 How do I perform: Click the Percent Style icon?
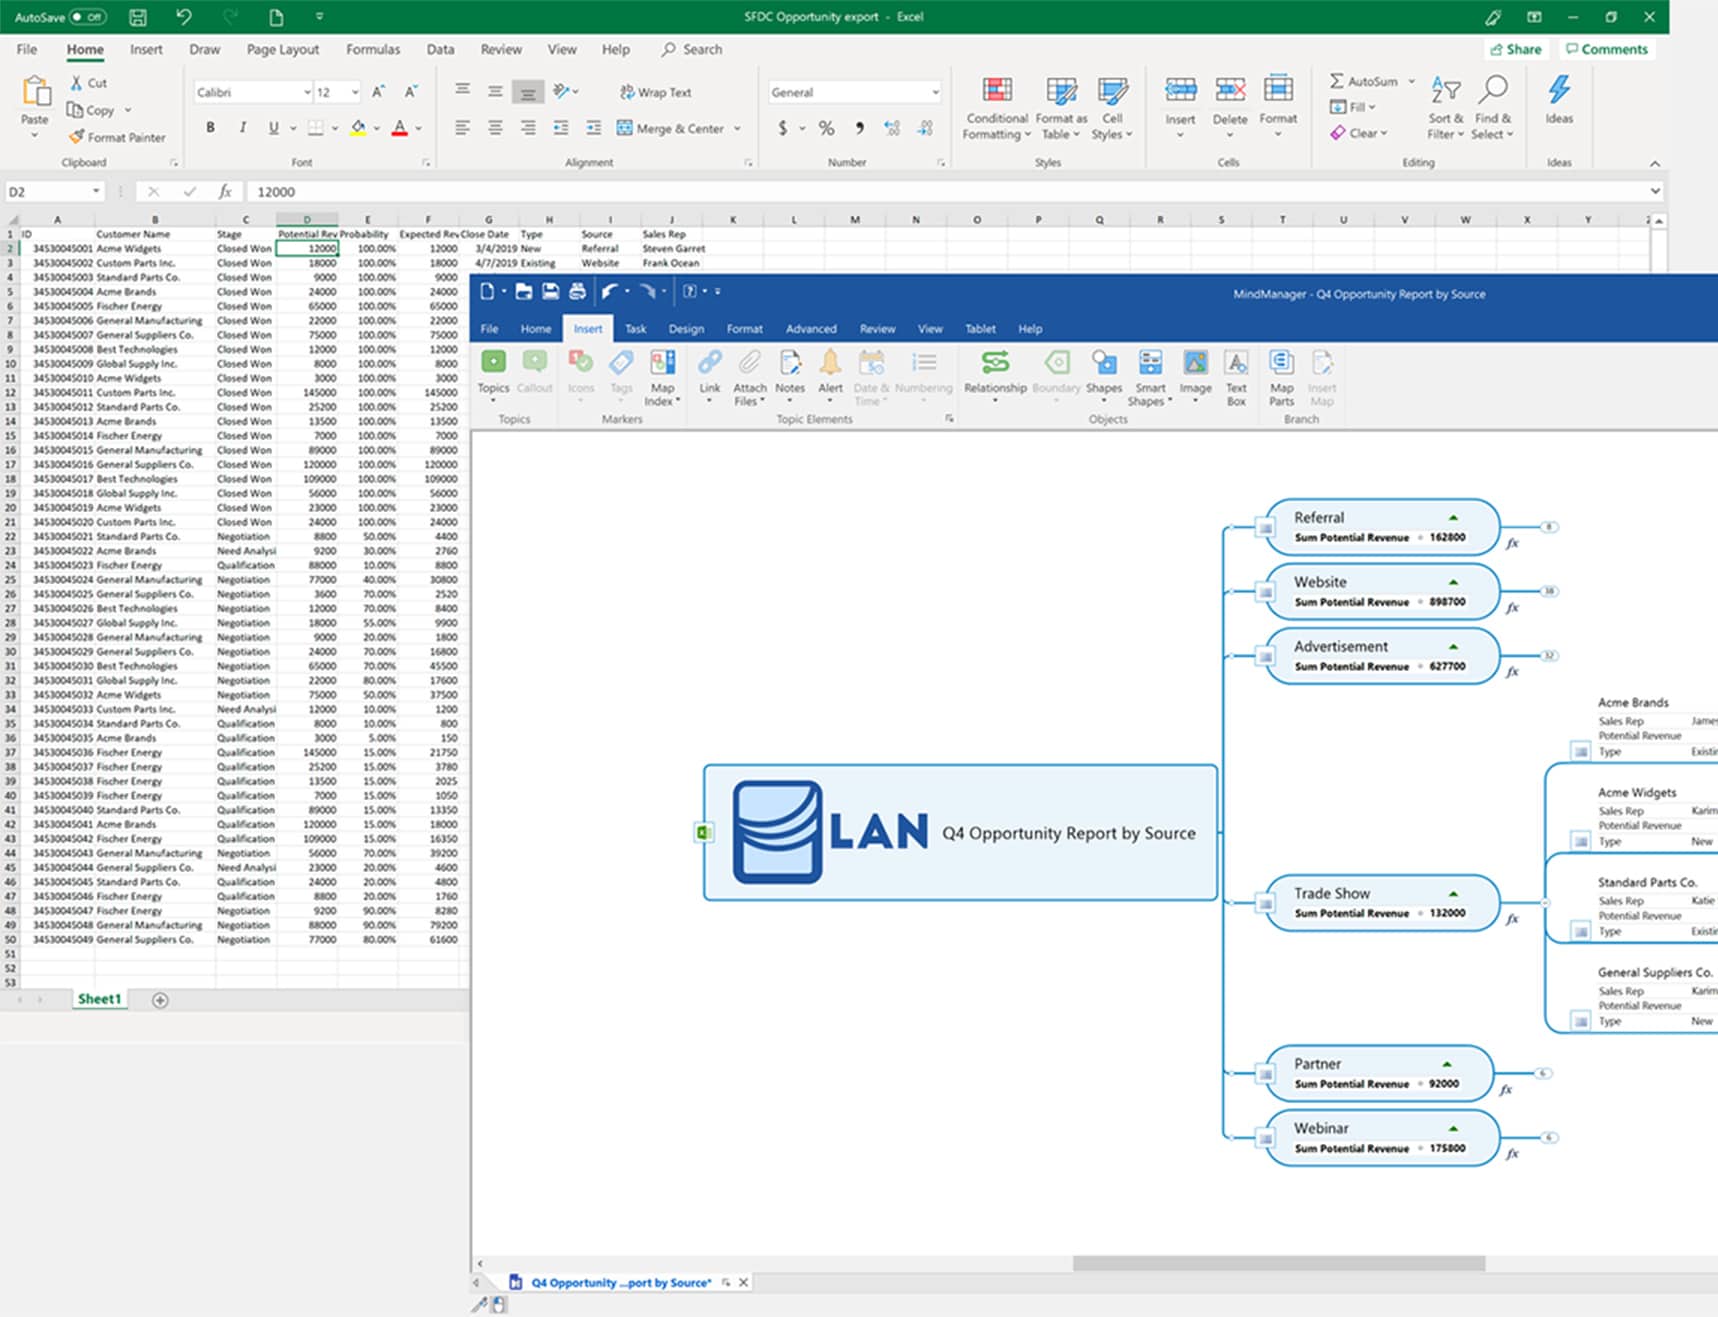(826, 128)
